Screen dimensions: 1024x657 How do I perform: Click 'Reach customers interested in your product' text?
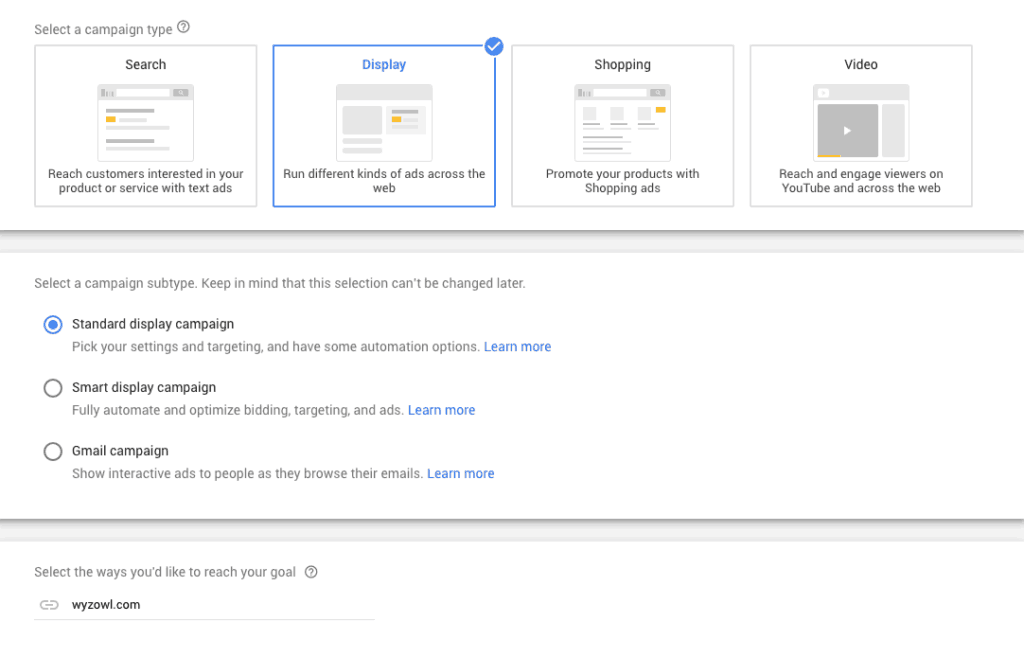click(146, 181)
